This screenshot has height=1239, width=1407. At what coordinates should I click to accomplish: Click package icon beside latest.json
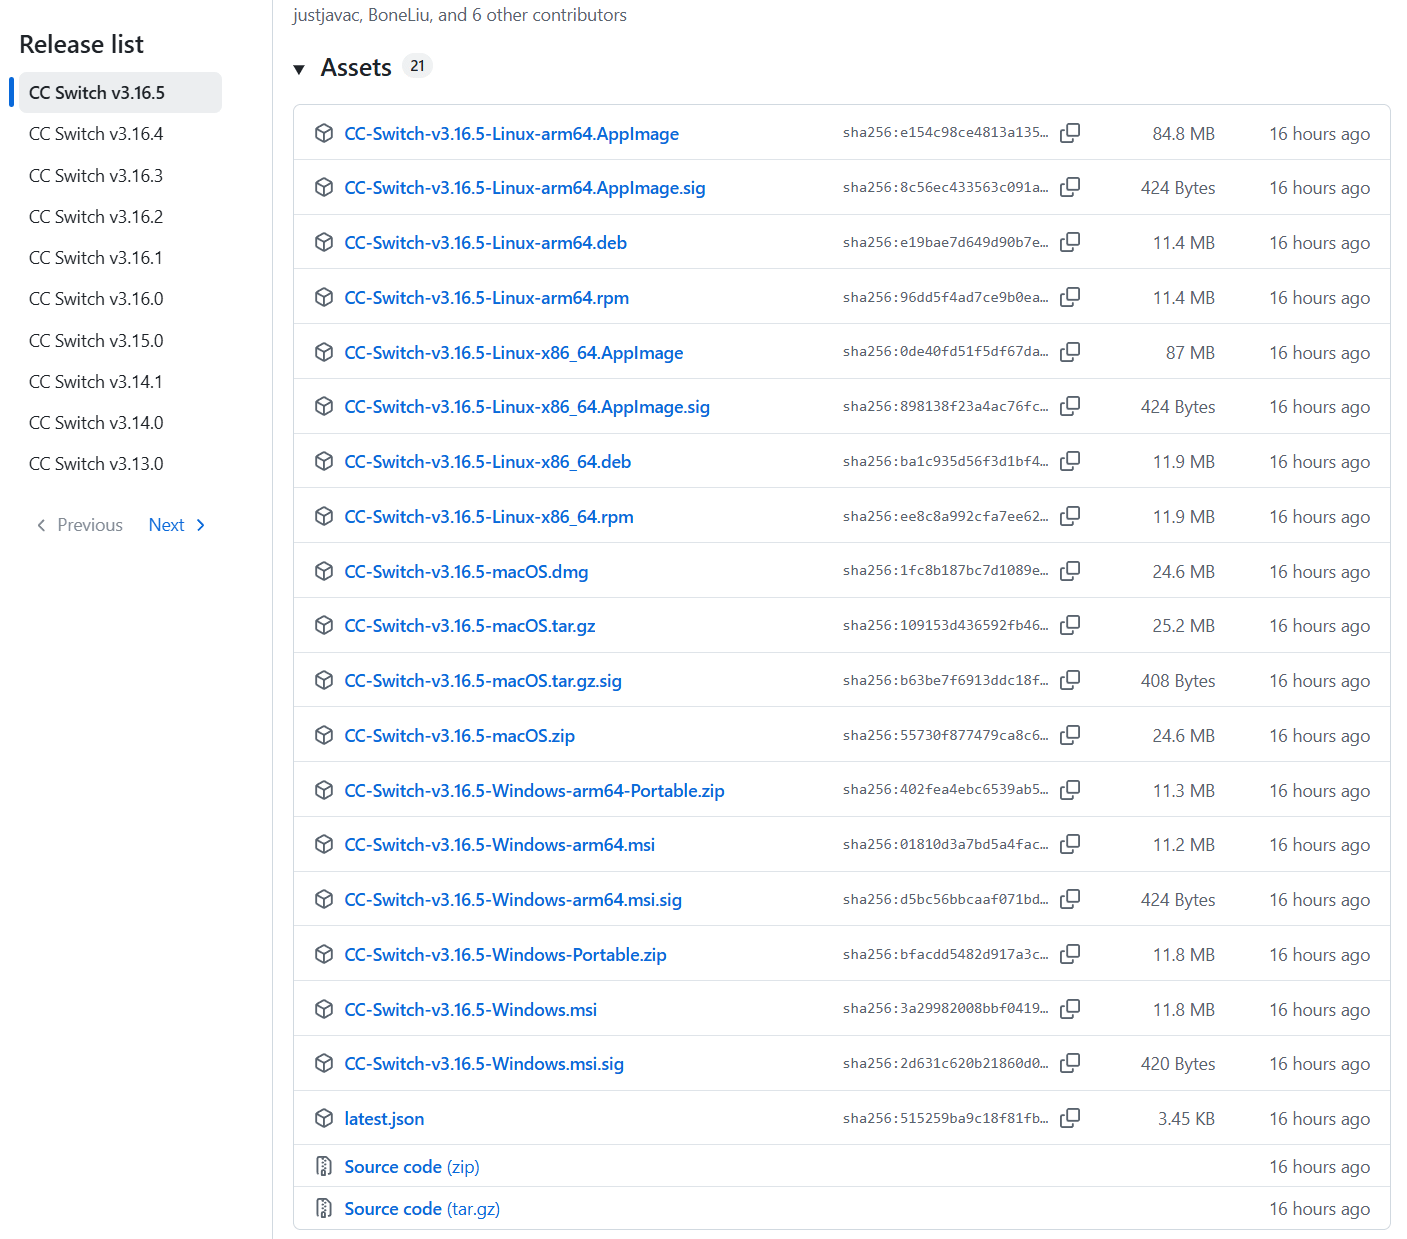pyautogui.click(x=324, y=1118)
